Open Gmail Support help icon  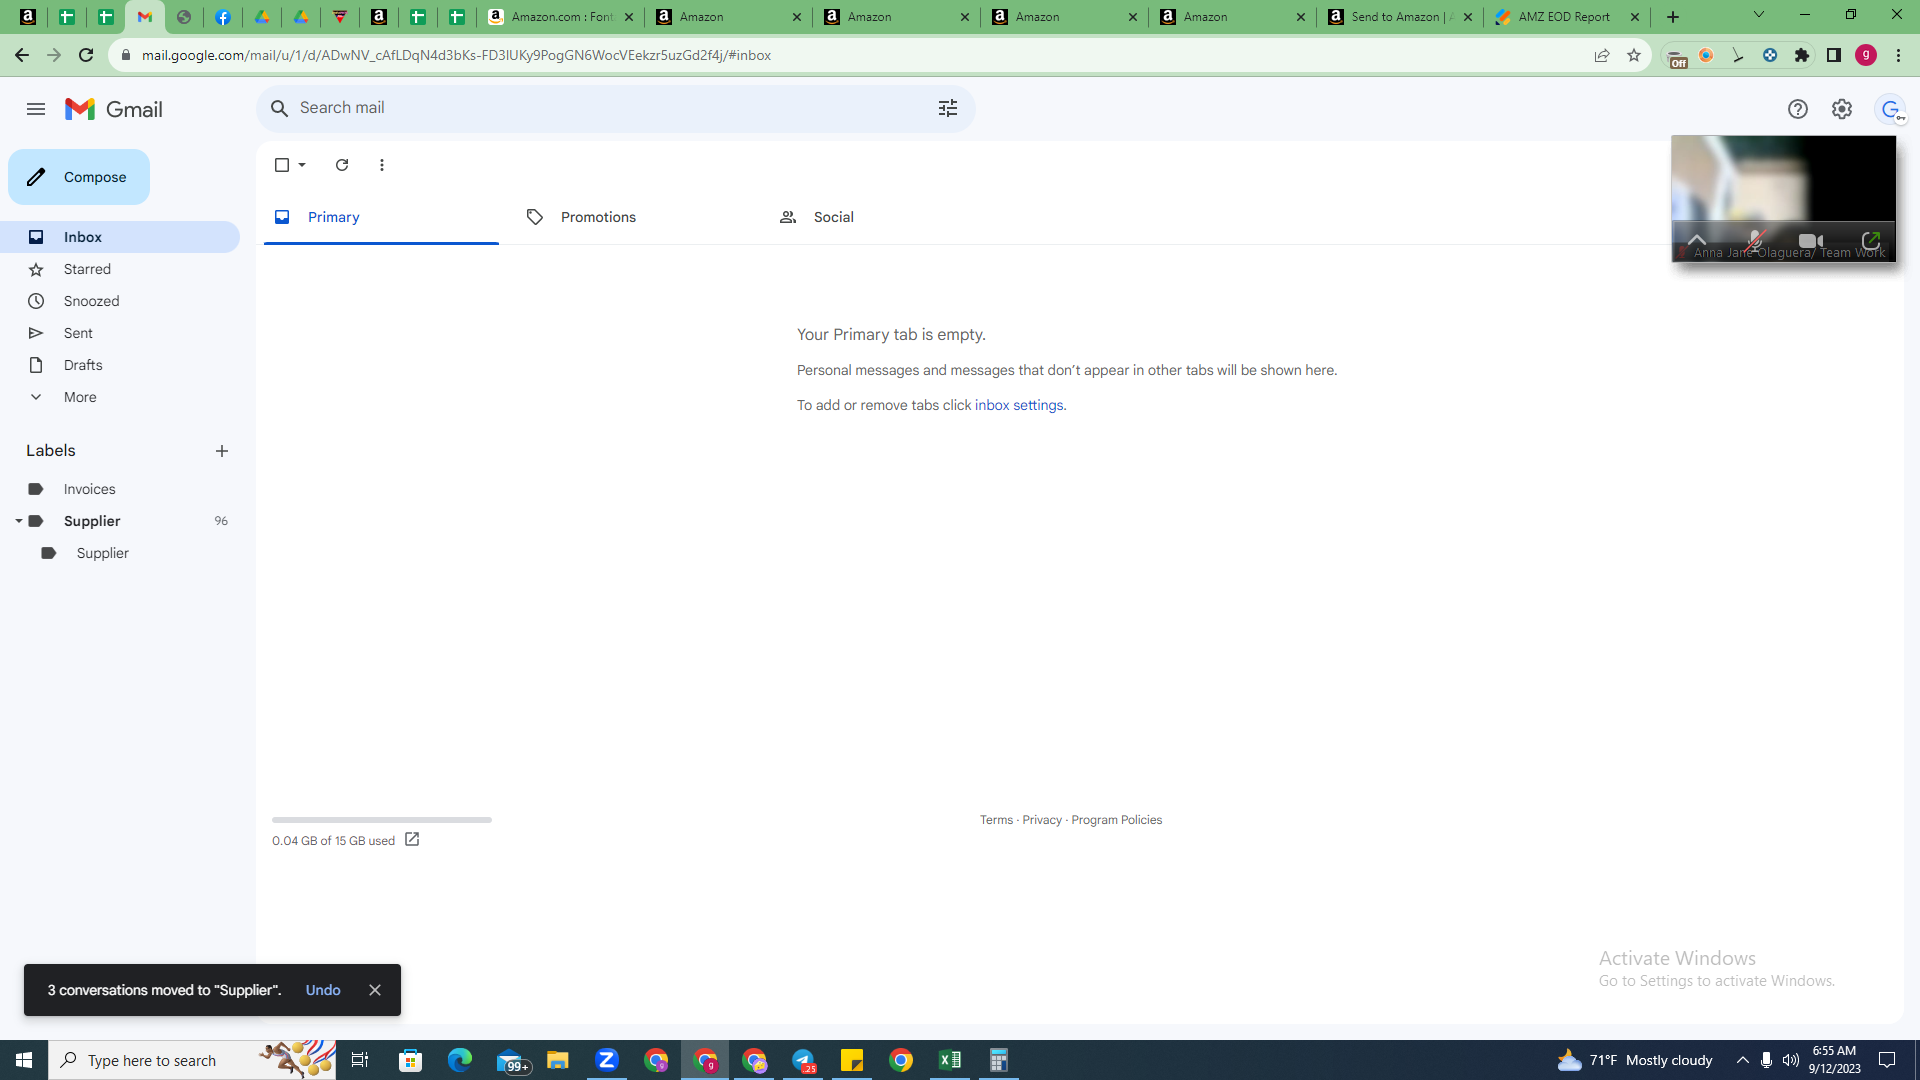(1798, 109)
